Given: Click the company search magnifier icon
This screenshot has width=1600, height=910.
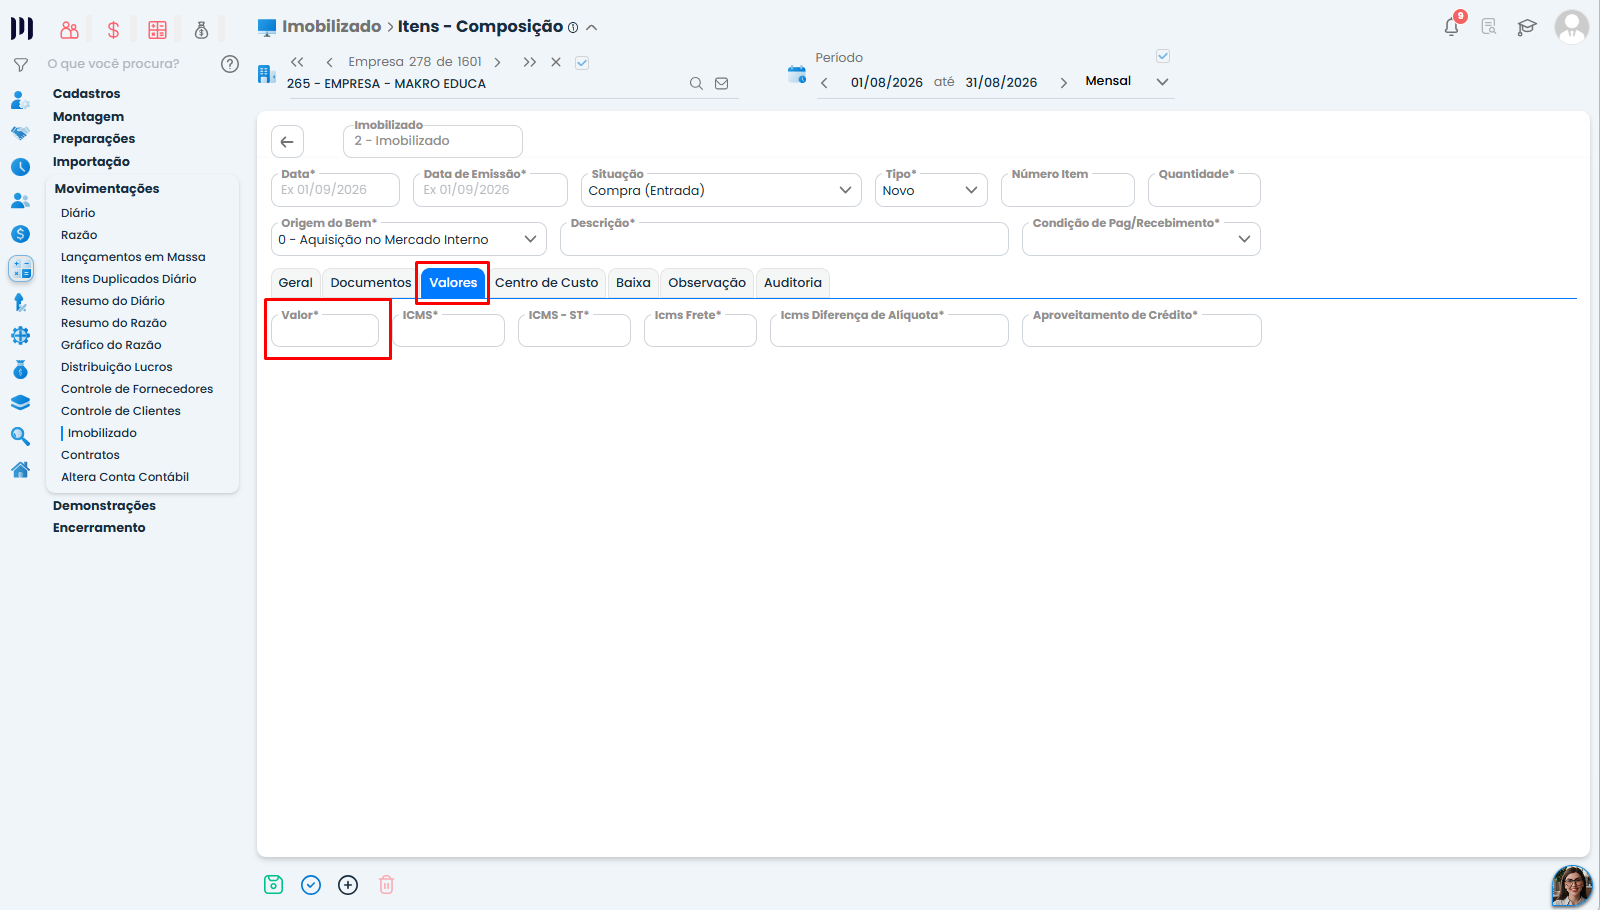Looking at the screenshot, I should [696, 84].
